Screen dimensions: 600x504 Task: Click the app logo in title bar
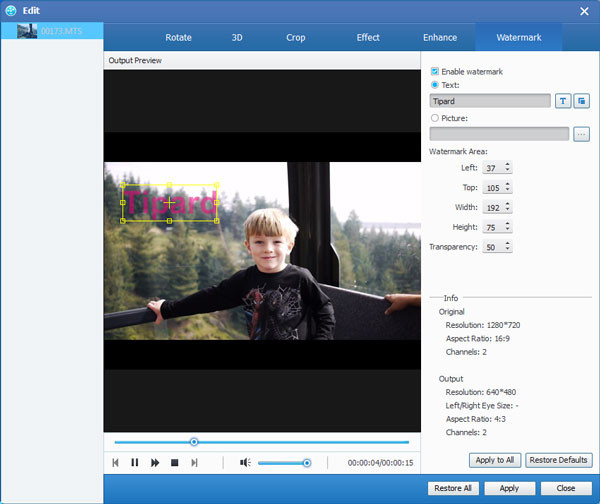[11, 11]
